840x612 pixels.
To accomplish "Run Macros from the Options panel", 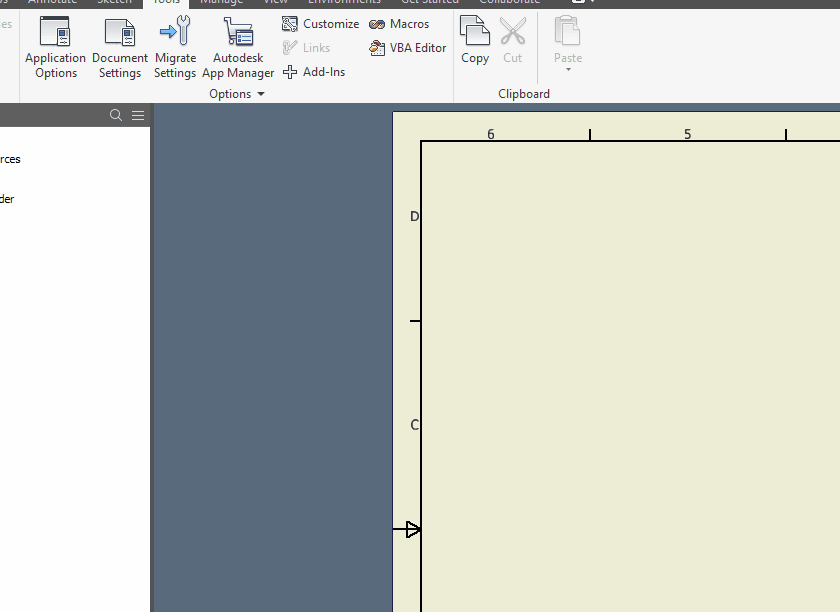I will point(399,23).
